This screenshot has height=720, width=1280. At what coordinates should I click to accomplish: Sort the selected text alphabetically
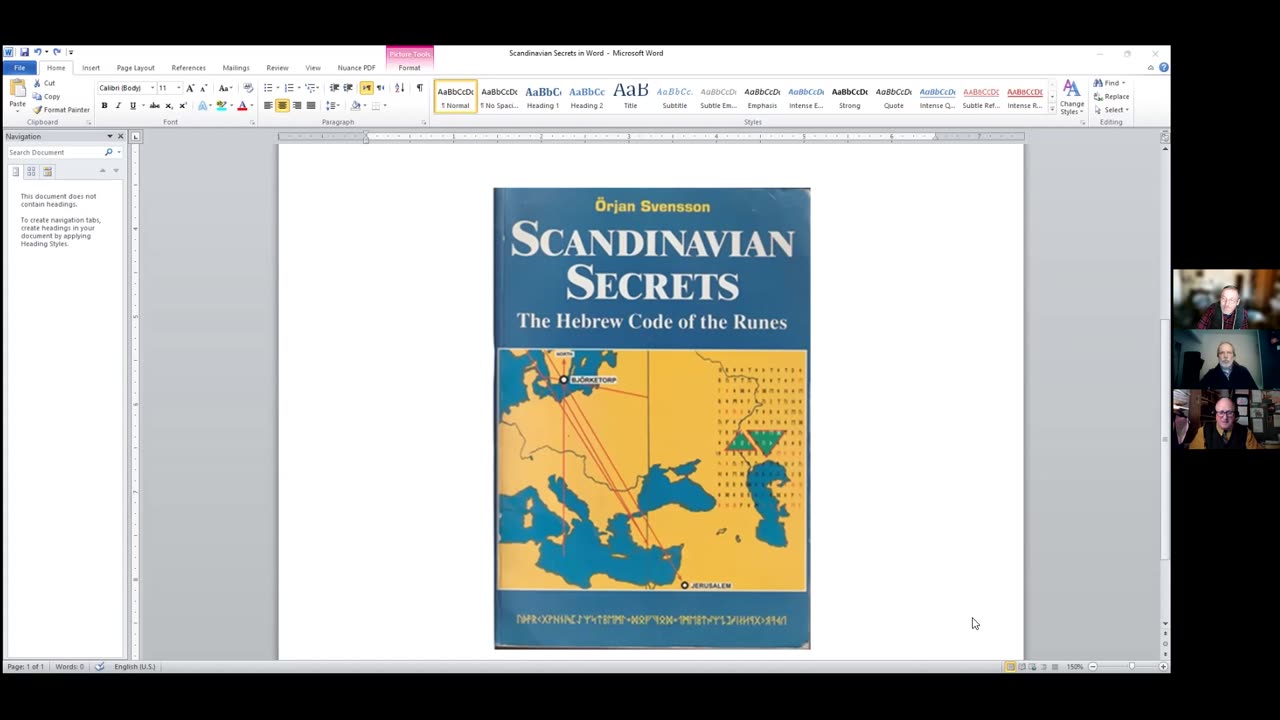[x=400, y=88]
